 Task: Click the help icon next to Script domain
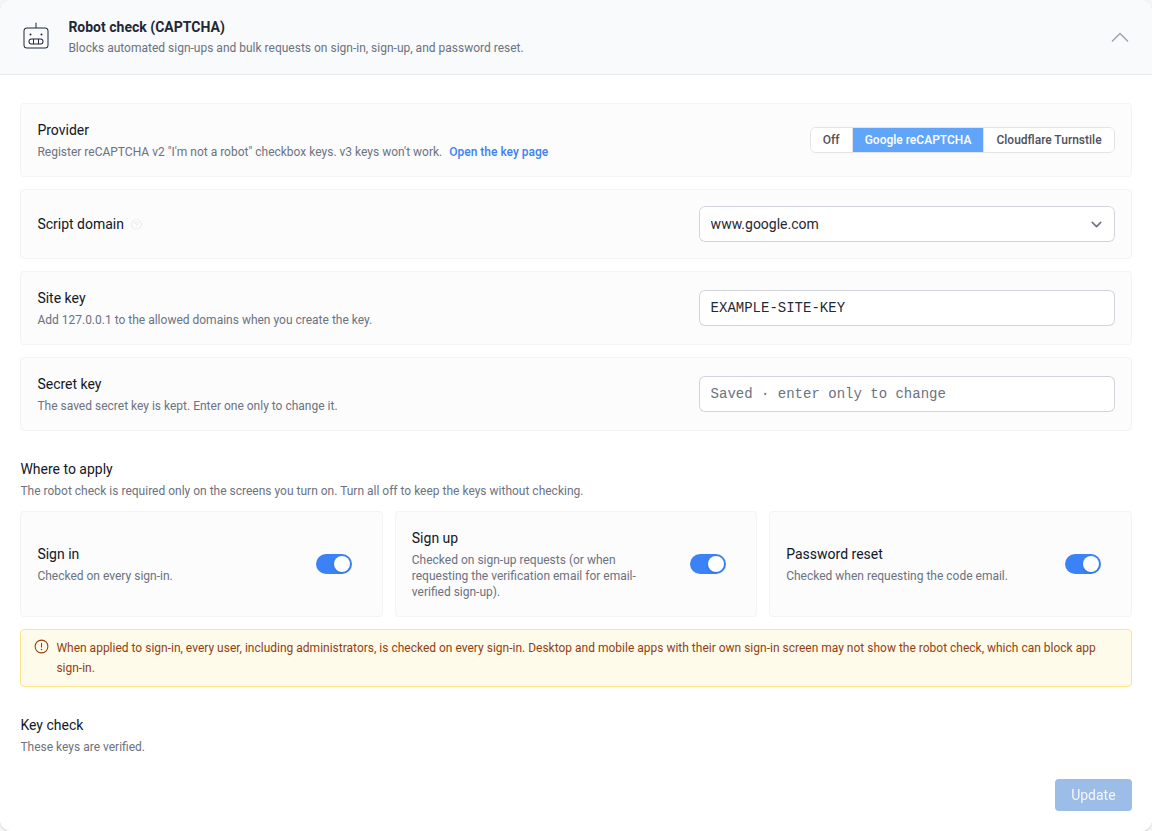(x=137, y=225)
